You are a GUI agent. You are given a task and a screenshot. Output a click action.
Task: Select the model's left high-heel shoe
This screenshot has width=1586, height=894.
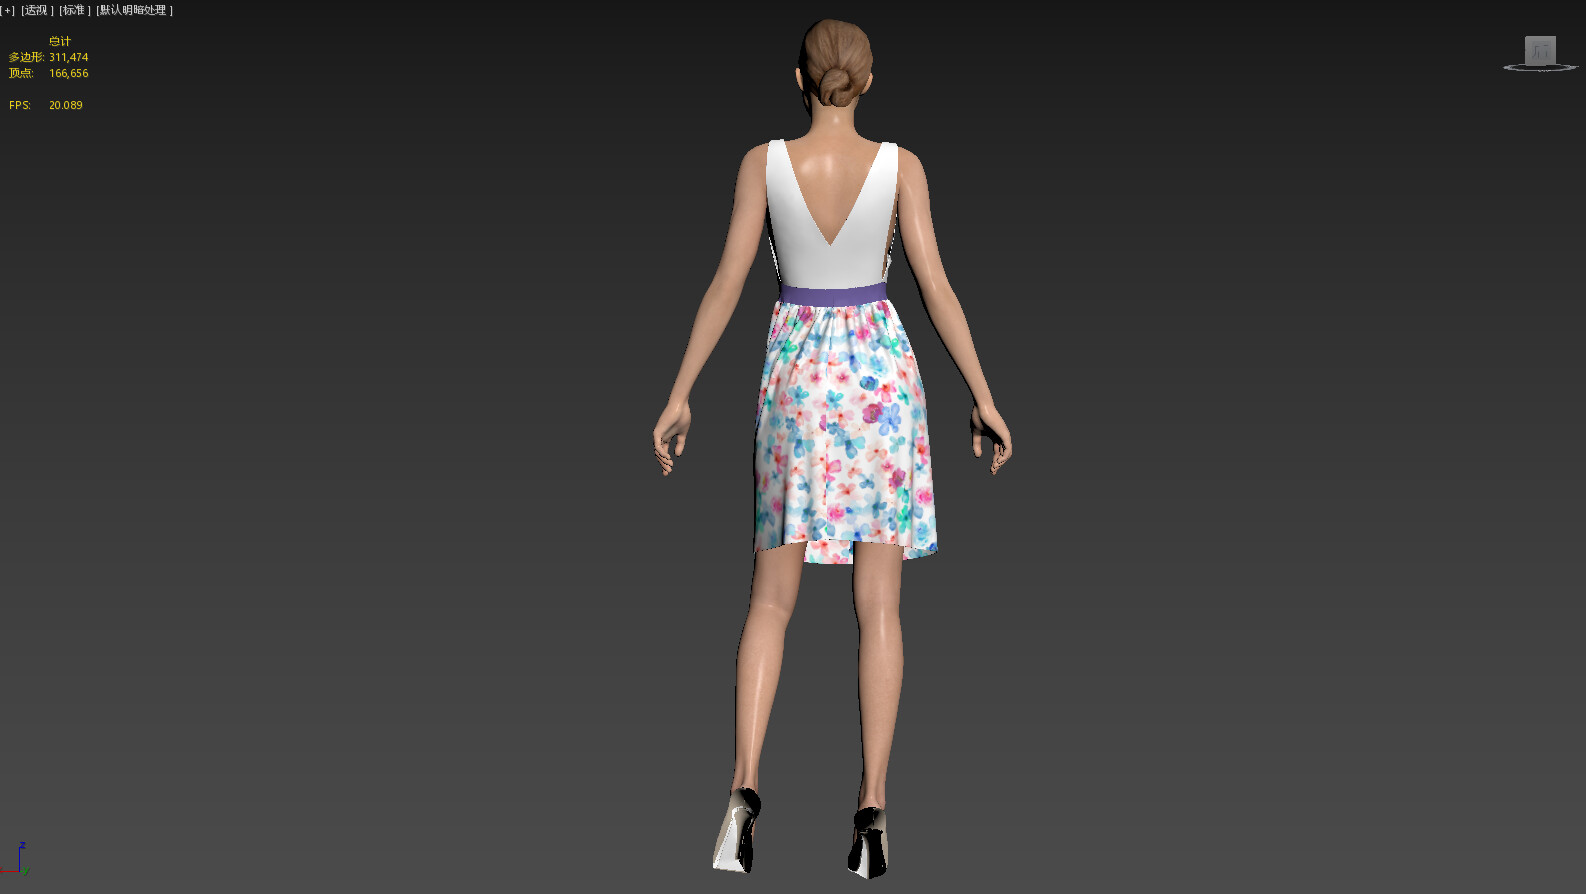[x=738, y=830]
